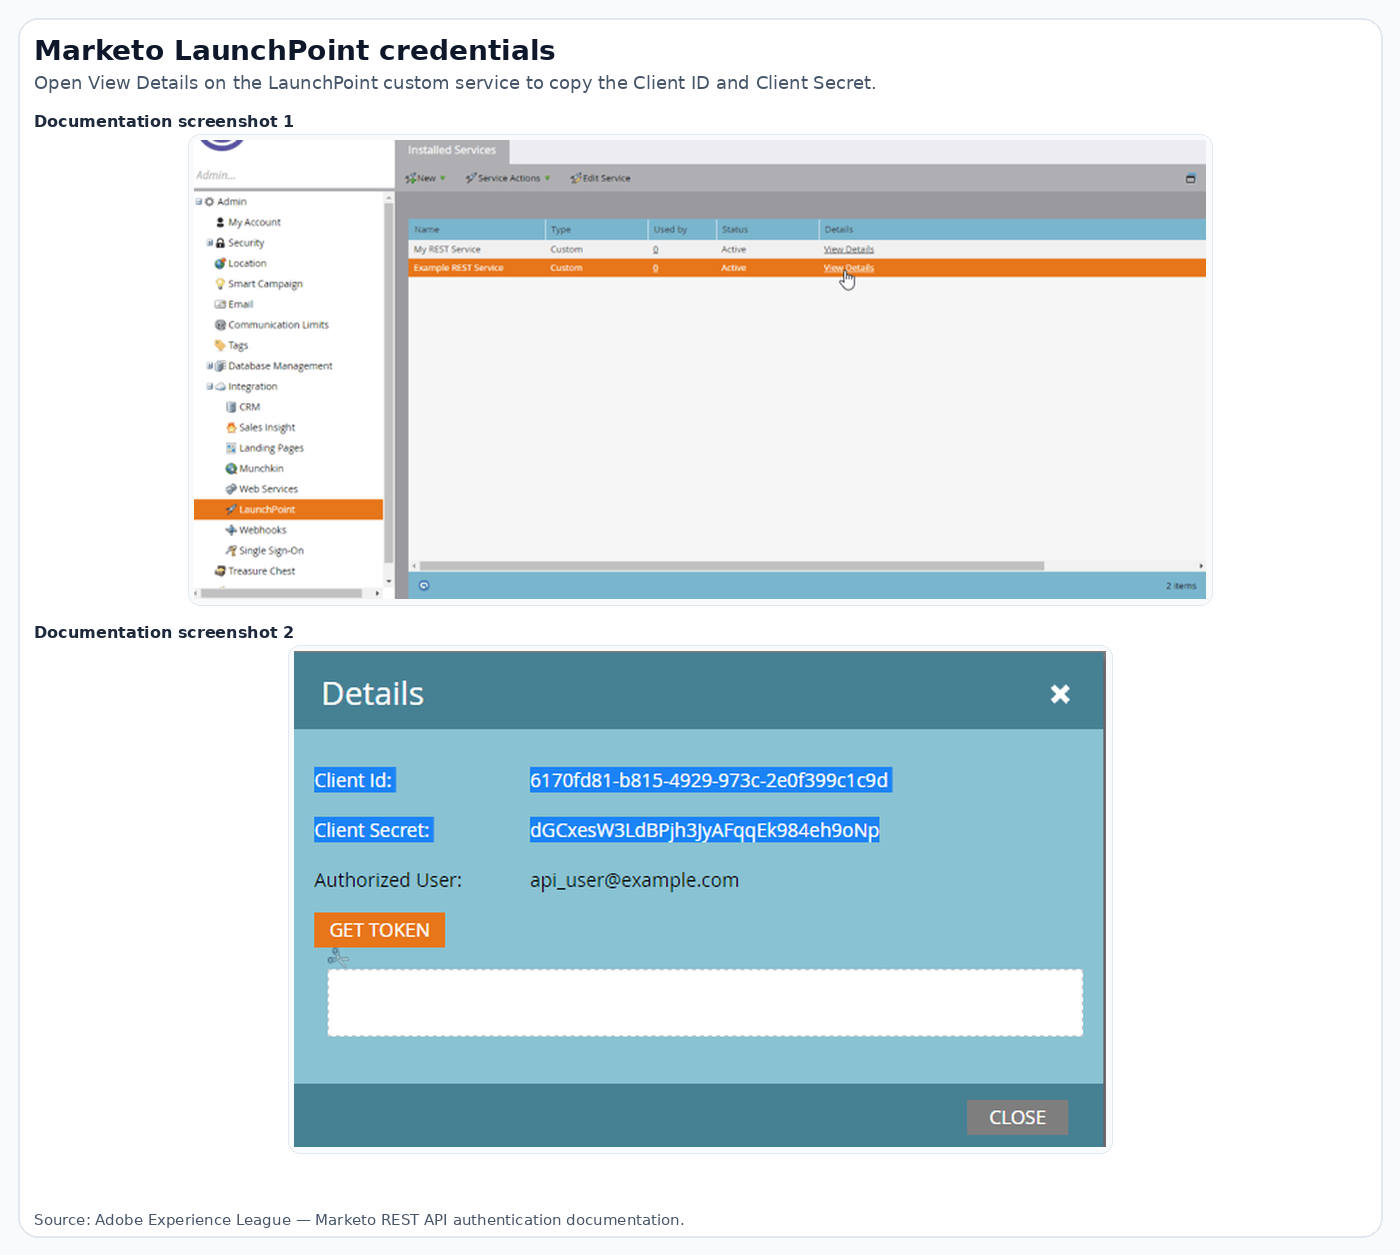The height and width of the screenshot is (1255, 1400).
Task: Click the api_user@example.com authorized user
Action: [x=634, y=880]
